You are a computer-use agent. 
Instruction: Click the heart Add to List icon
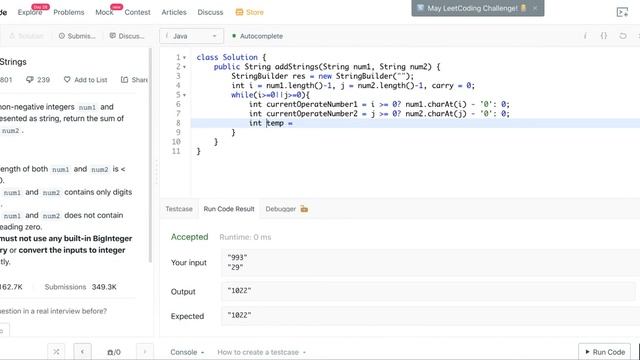[x=67, y=80]
